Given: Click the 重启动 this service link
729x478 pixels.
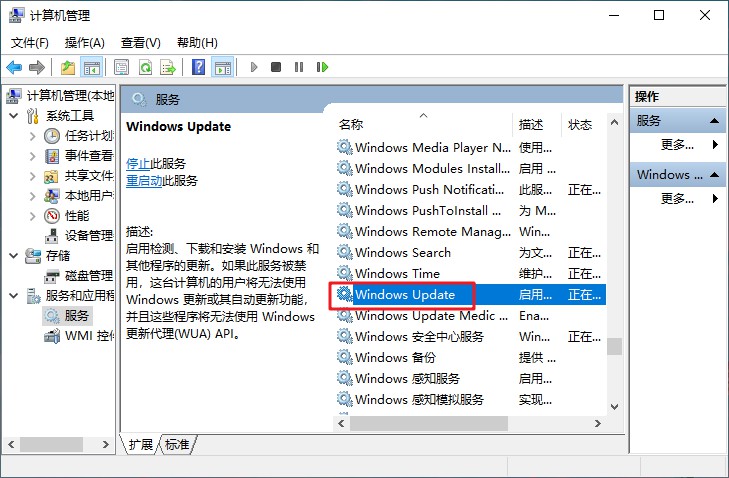Looking at the screenshot, I should [144, 180].
